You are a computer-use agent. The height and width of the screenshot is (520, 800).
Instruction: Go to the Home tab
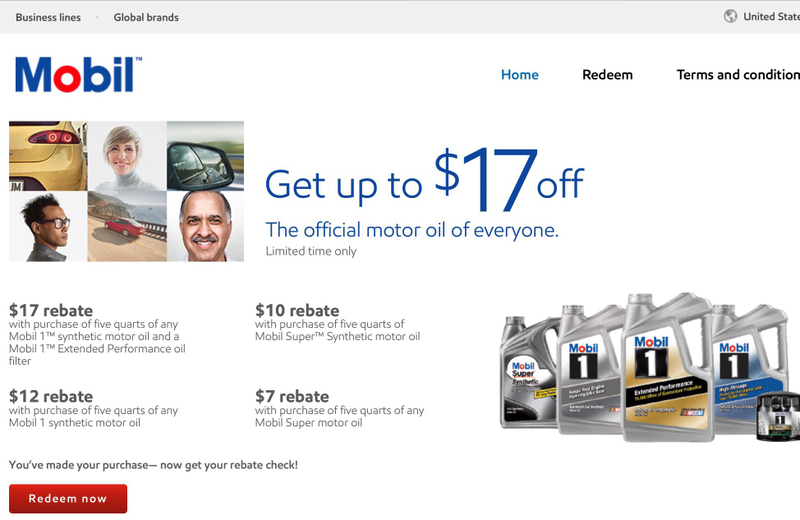pyautogui.click(x=519, y=75)
